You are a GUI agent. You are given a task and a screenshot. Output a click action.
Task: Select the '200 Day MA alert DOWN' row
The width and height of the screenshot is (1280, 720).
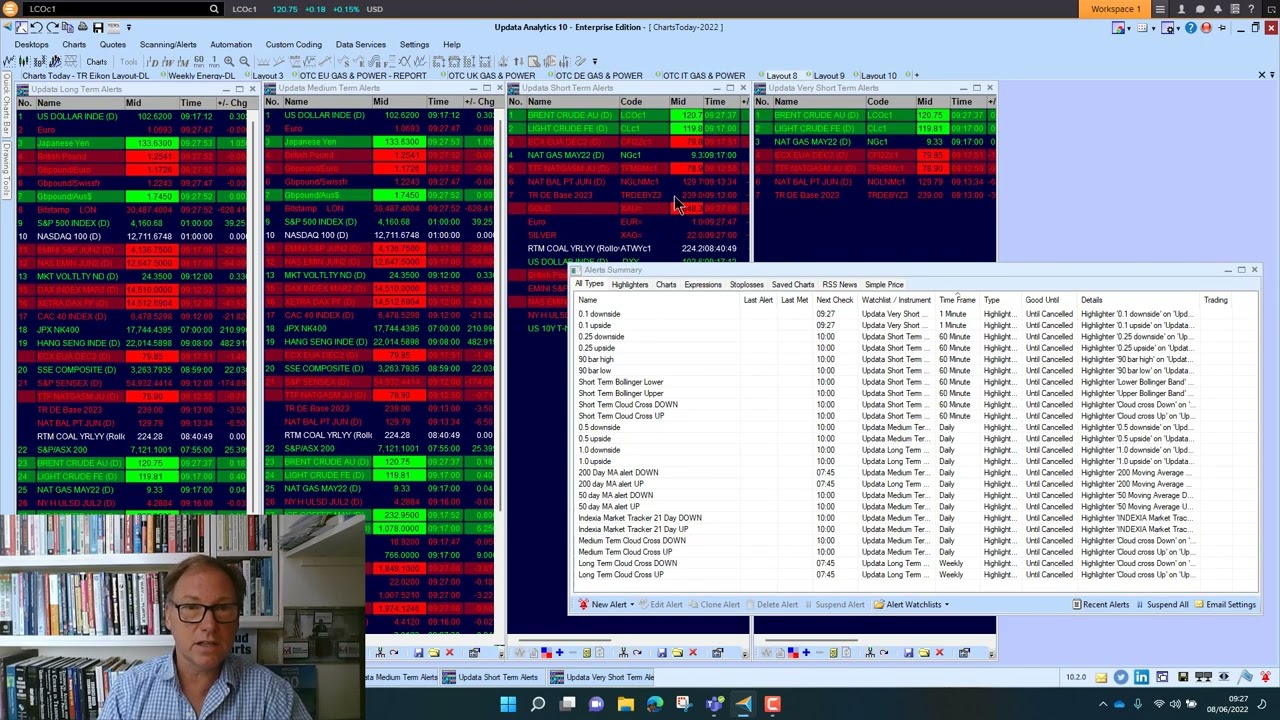915,473
